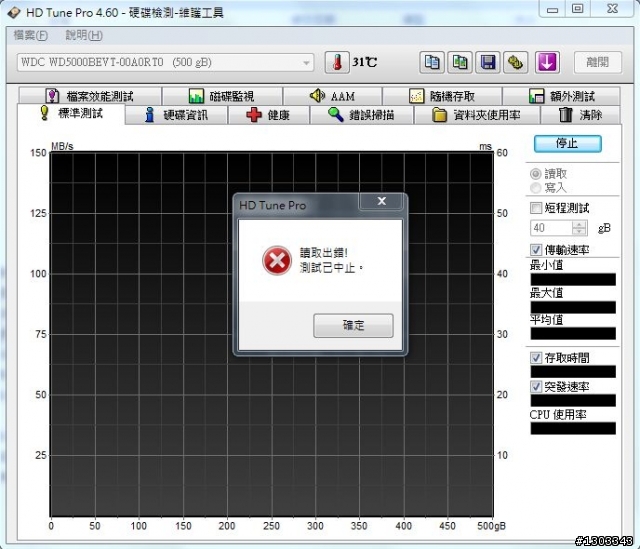The image size is (640, 549).
Task: Open the 清除 tab
Action: 580,115
